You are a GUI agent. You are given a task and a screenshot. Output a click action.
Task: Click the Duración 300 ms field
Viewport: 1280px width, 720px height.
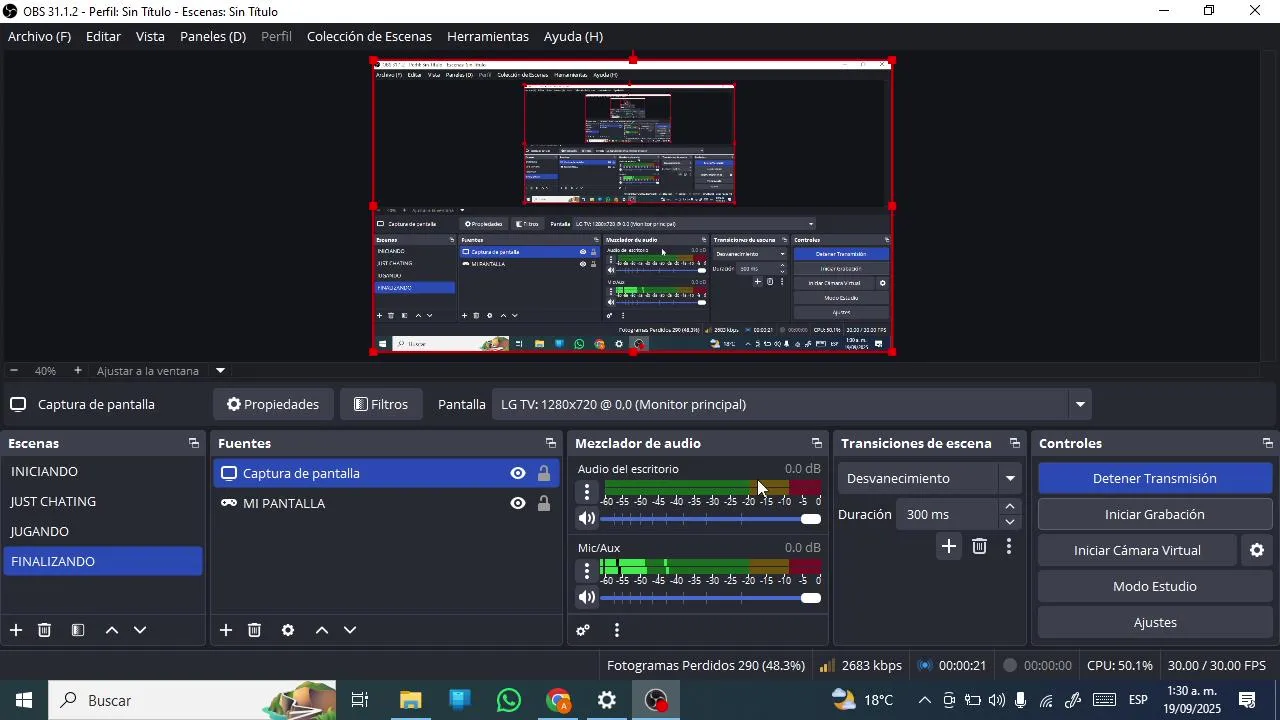(x=947, y=514)
